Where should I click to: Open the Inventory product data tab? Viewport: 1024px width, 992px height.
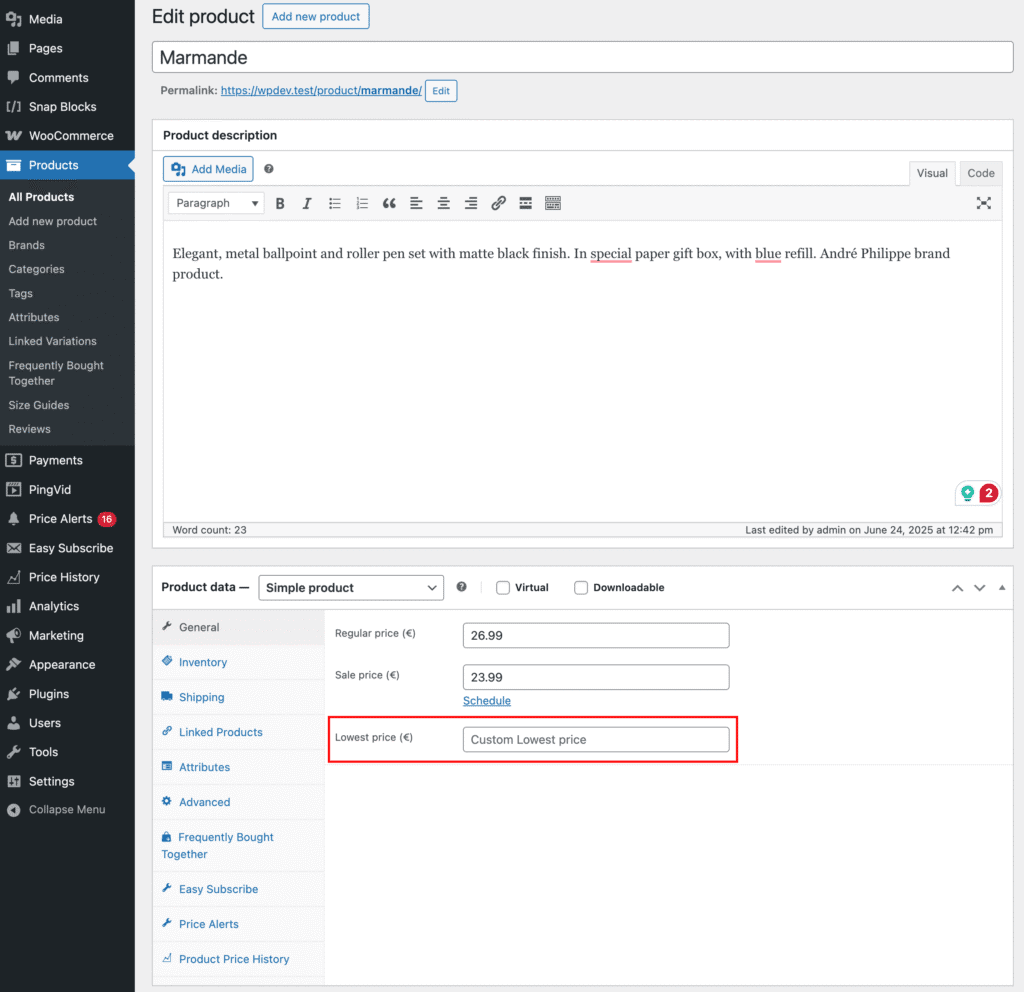(203, 662)
